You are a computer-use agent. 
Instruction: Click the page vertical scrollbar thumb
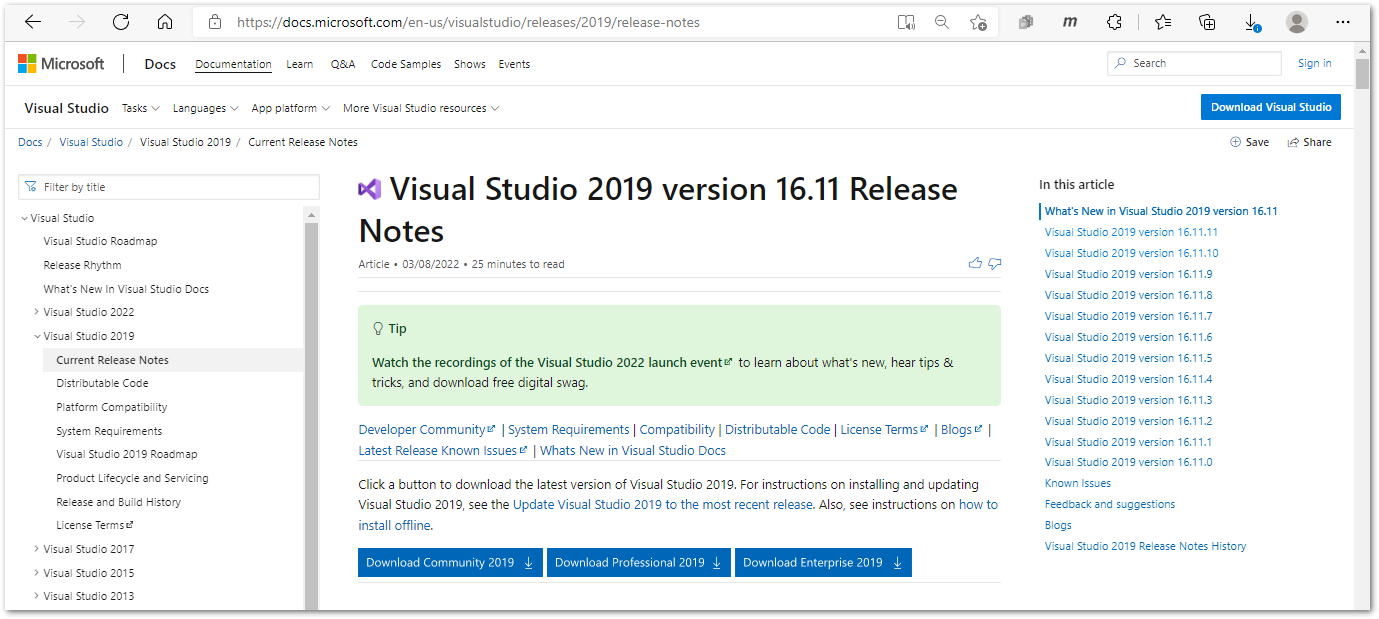[1362, 75]
